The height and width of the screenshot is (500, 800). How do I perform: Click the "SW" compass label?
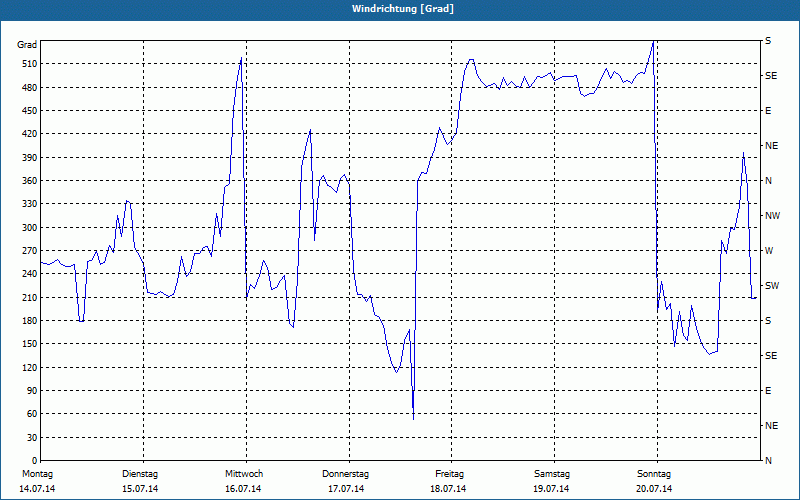coord(772,286)
